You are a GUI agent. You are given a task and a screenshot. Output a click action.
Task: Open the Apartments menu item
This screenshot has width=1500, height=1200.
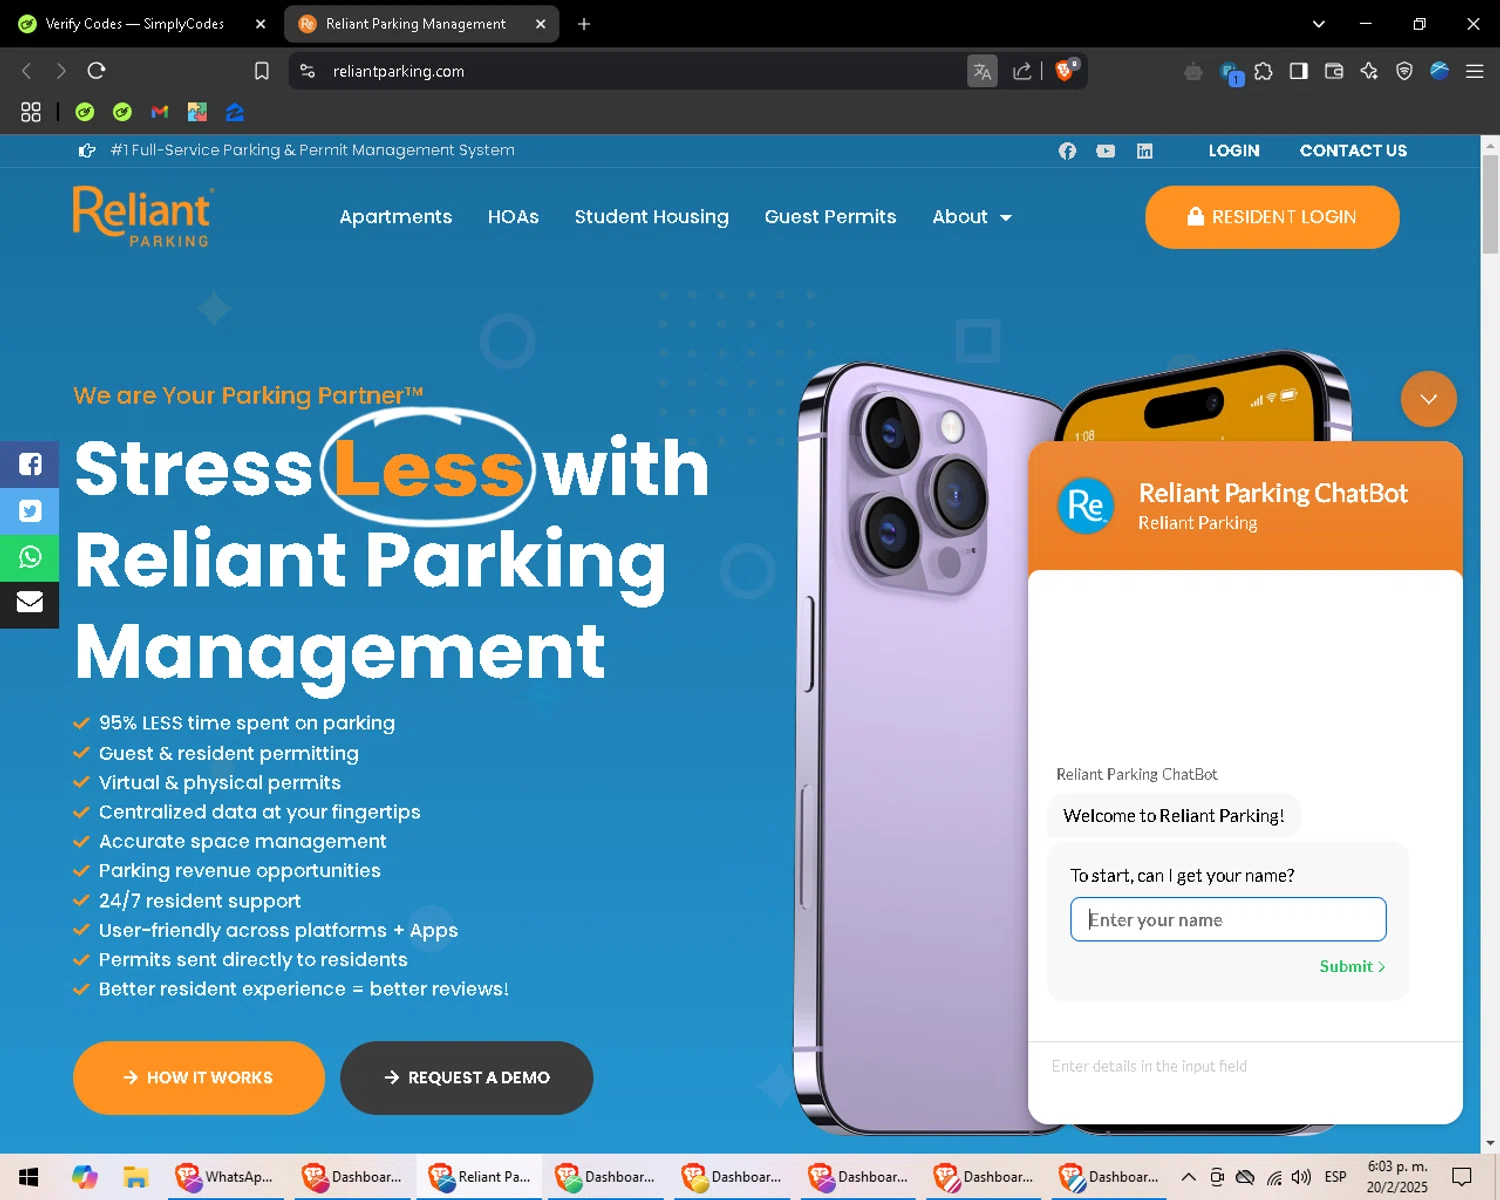(x=396, y=217)
